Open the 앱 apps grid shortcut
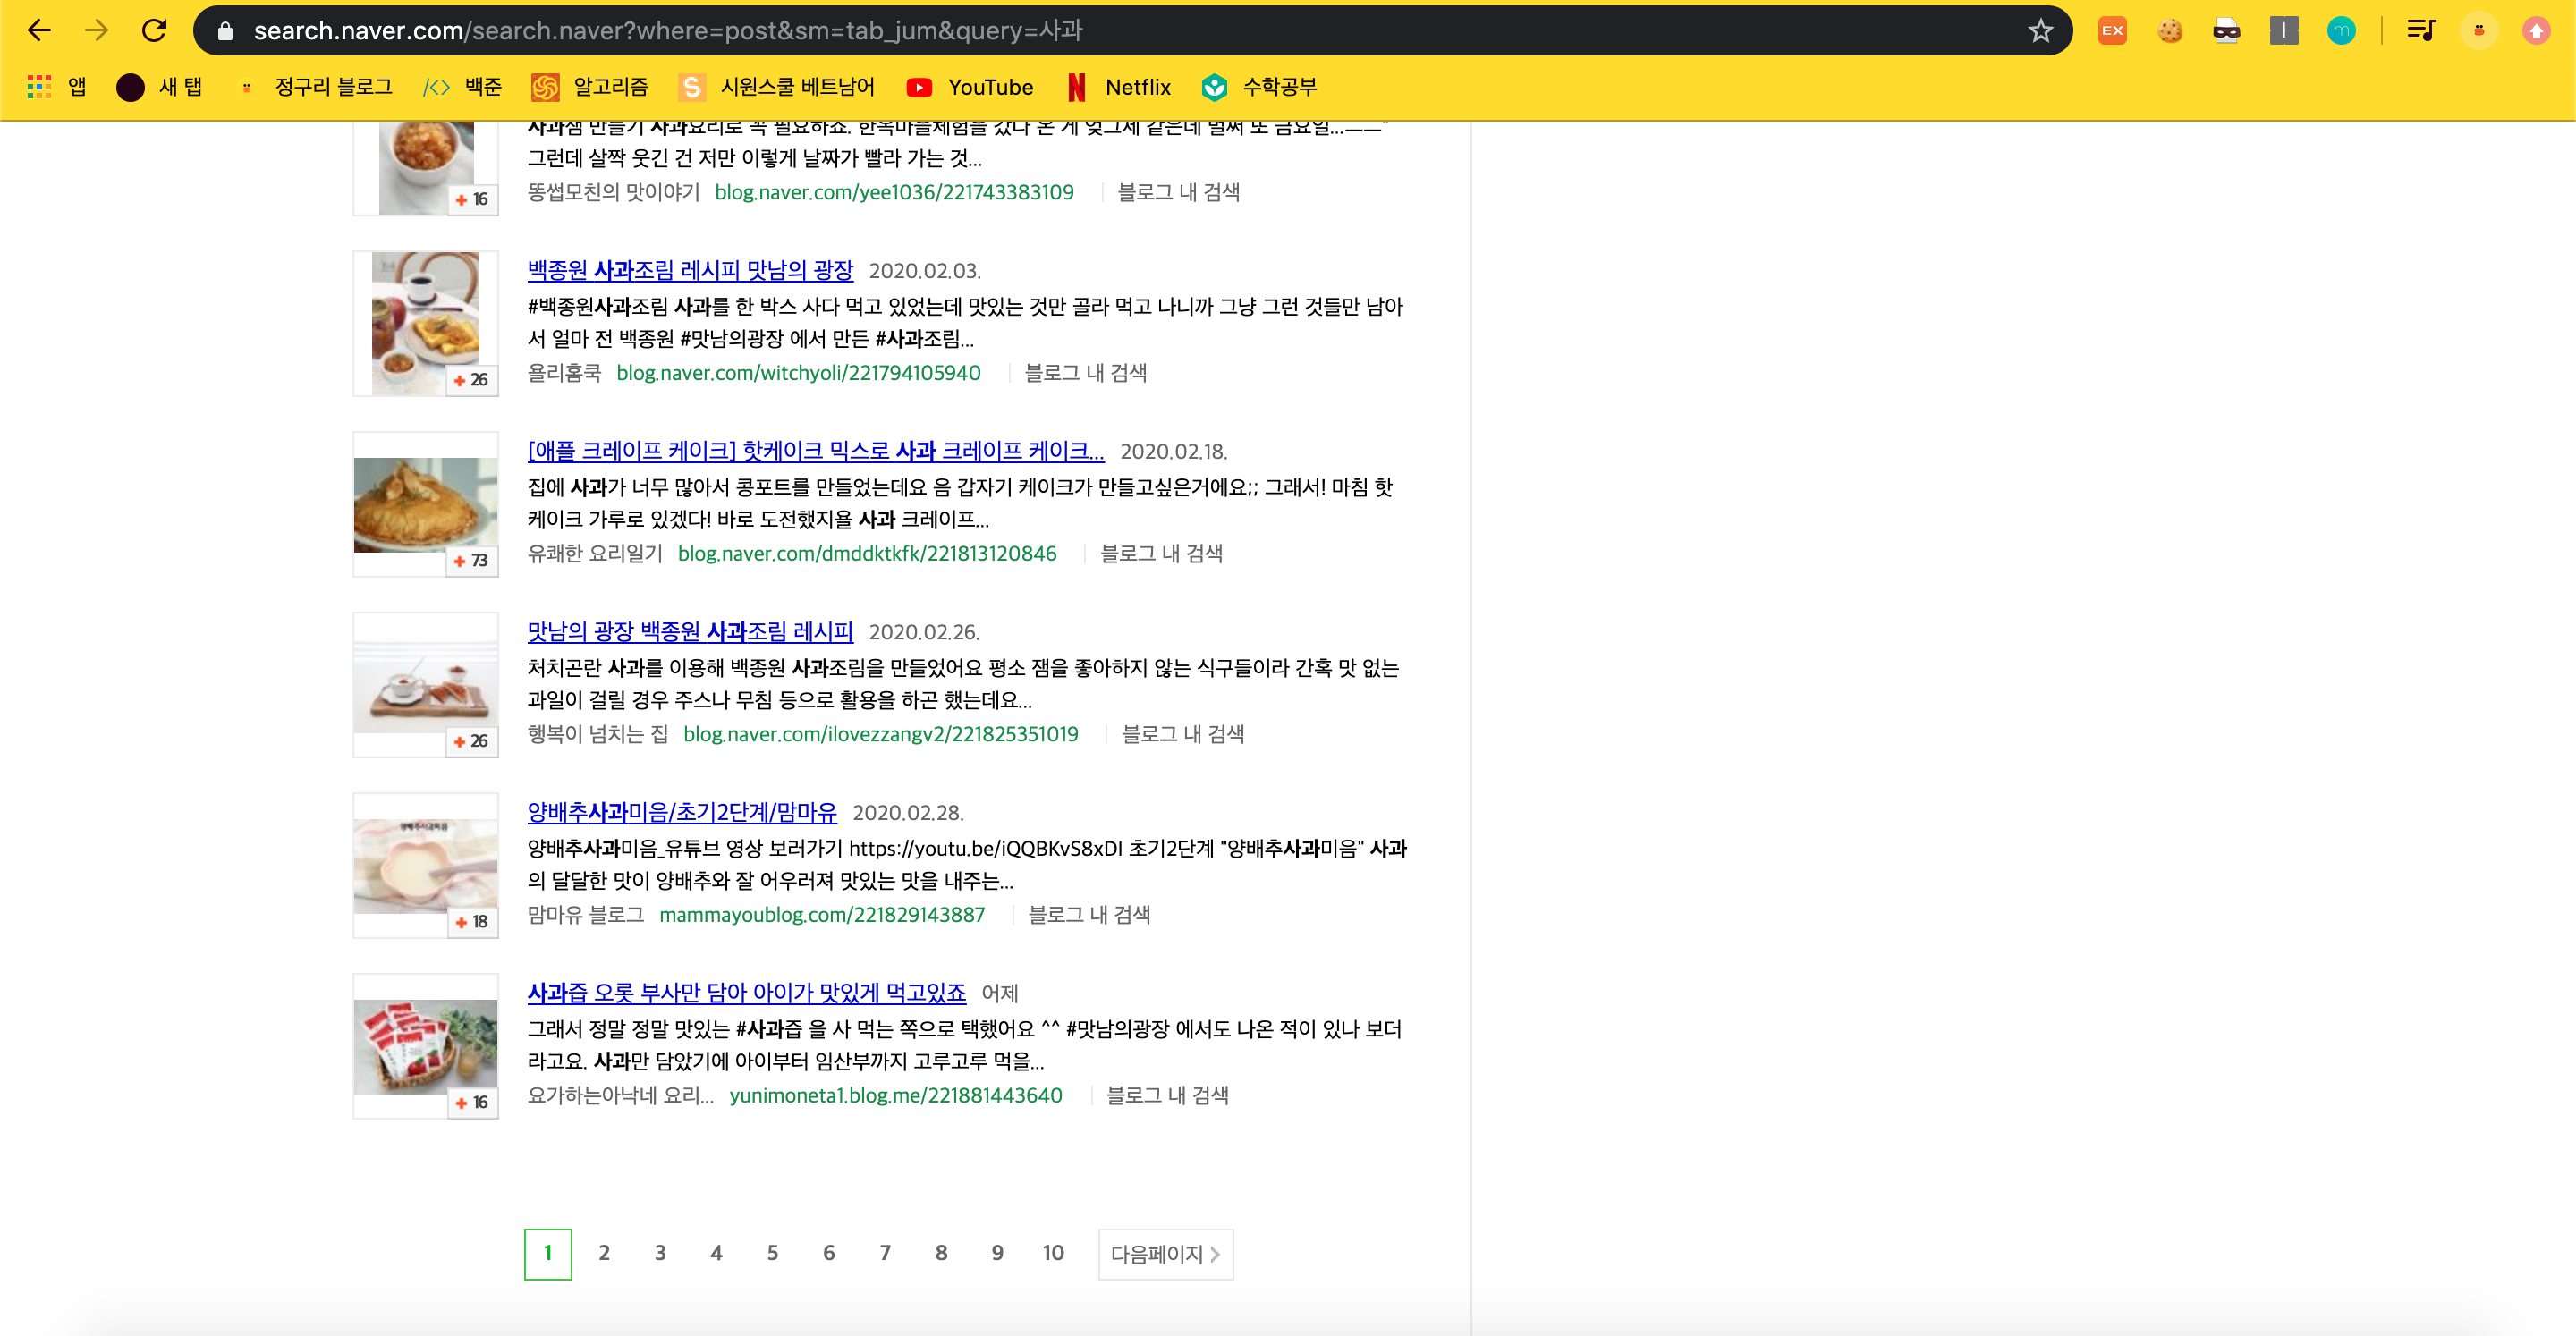The image size is (2576, 1336). point(56,87)
